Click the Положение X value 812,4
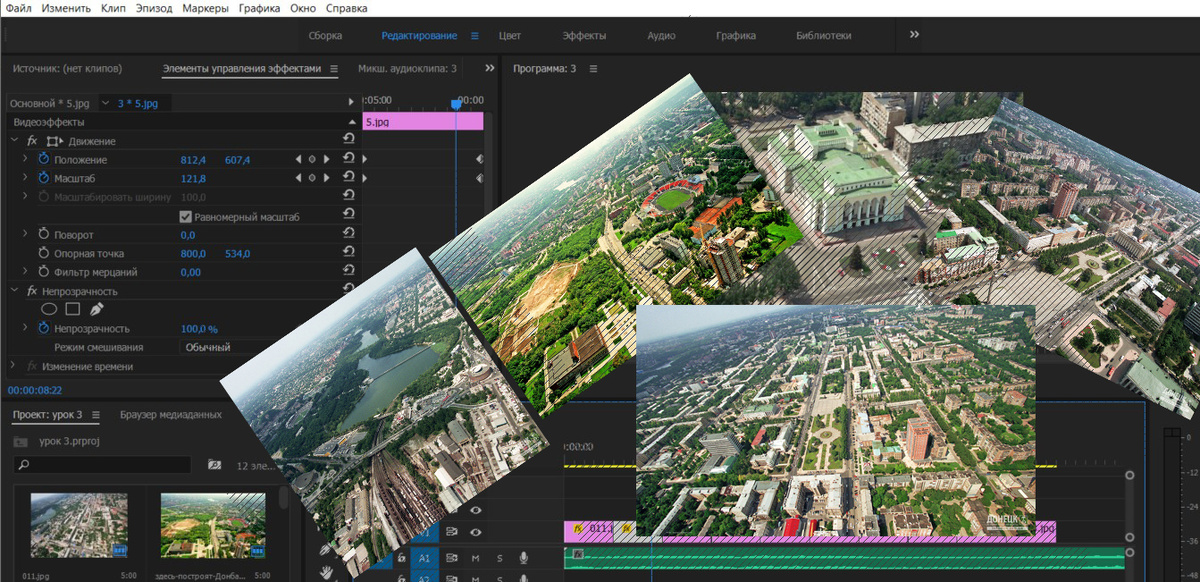The image size is (1200, 582). (x=193, y=160)
